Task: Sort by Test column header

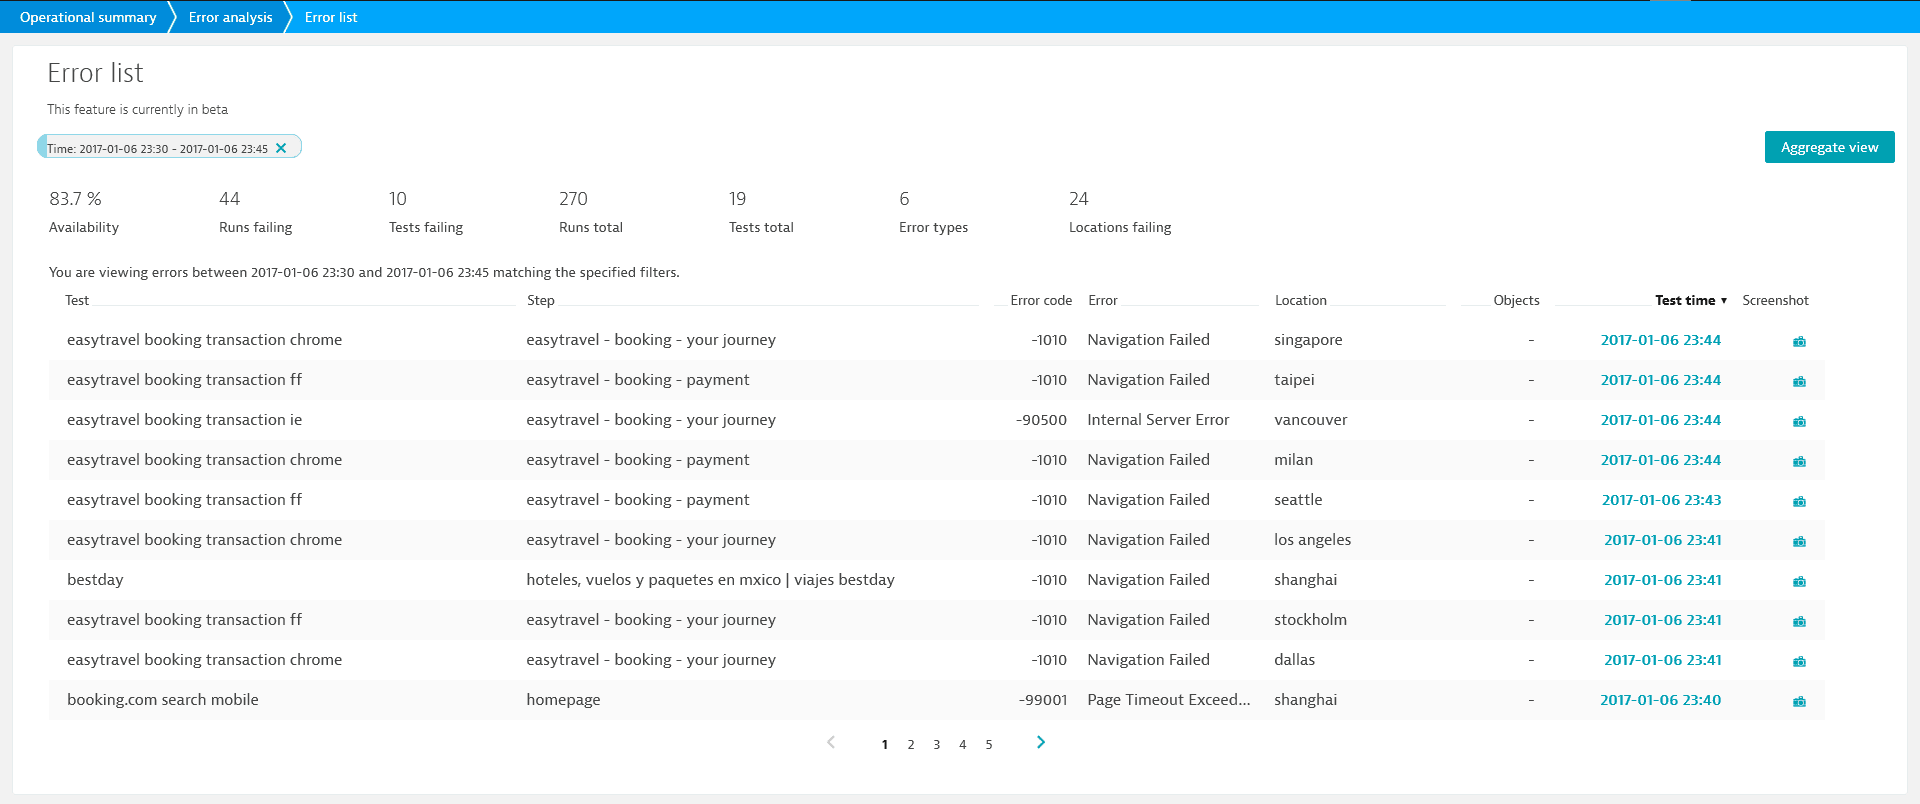Action: click(x=77, y=300)
